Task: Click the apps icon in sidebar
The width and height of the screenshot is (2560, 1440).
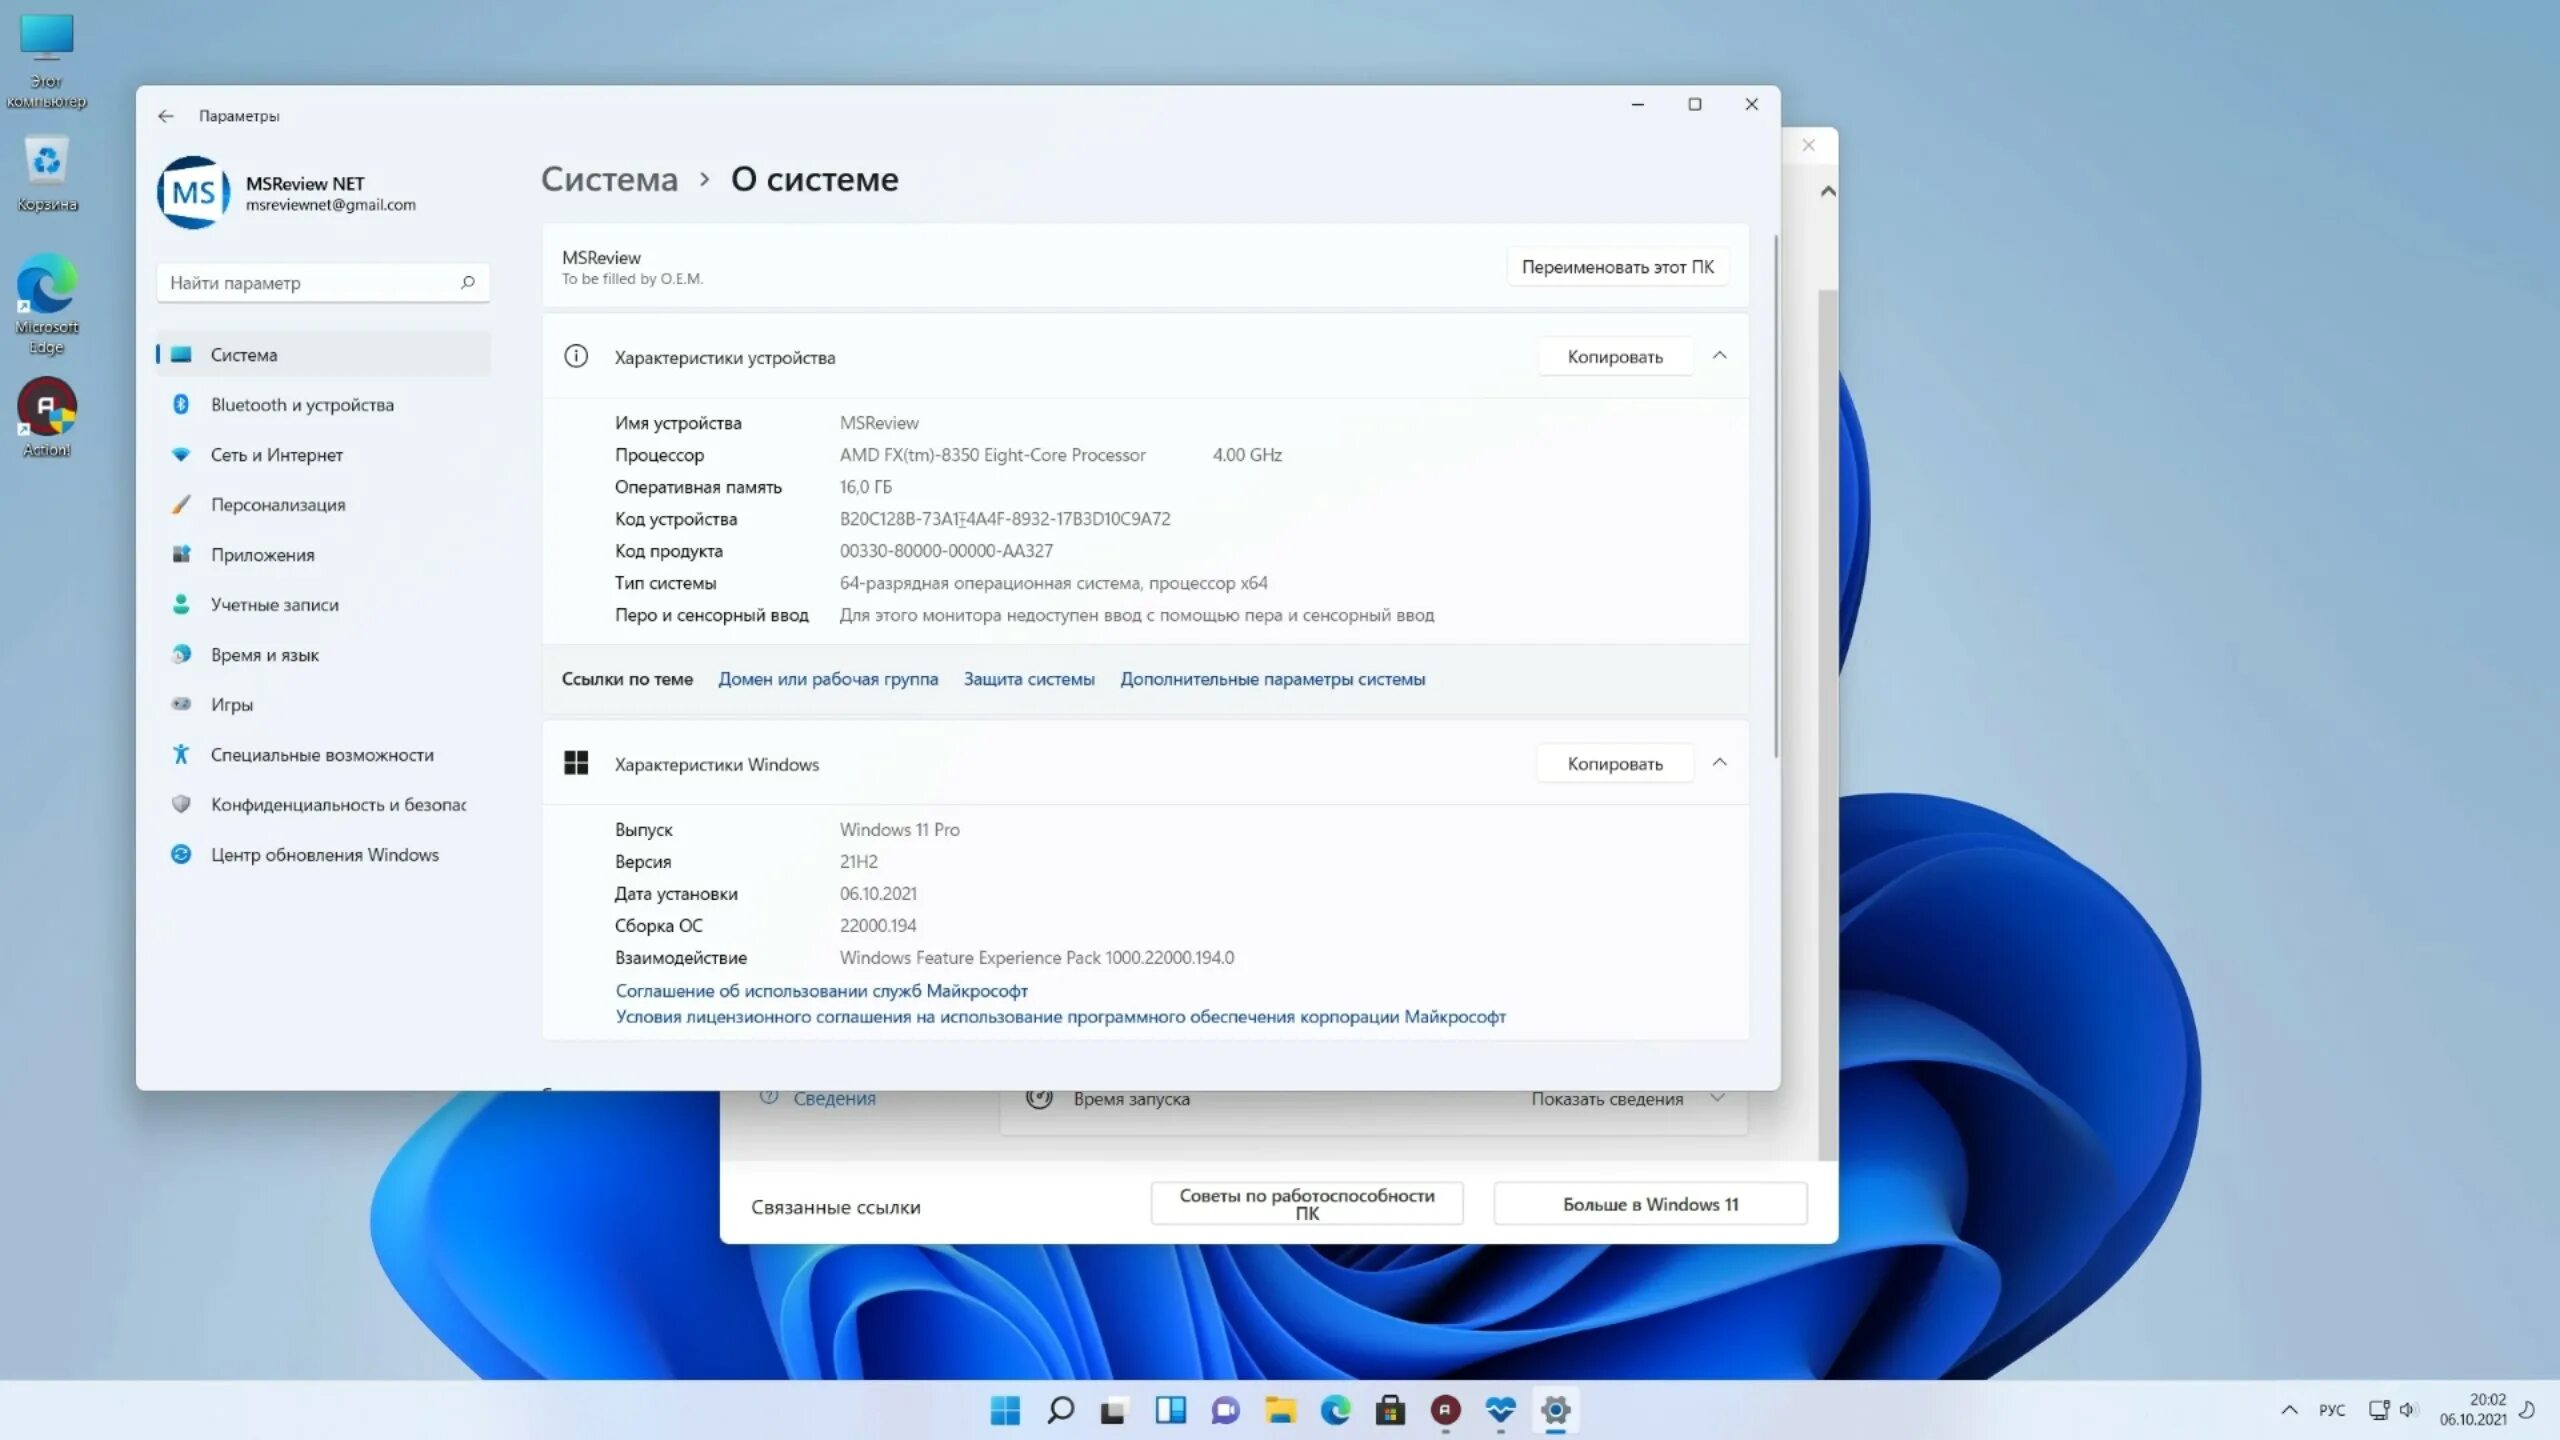Action: point(181,554)
